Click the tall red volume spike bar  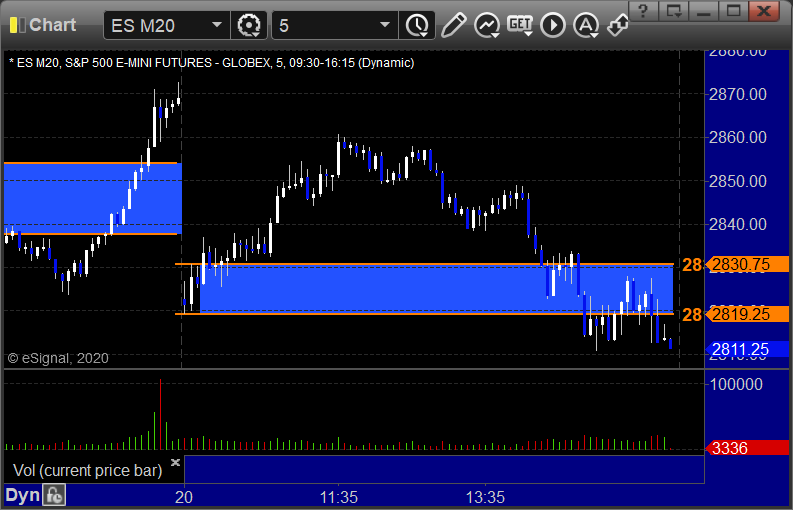[x=160, y=414]
